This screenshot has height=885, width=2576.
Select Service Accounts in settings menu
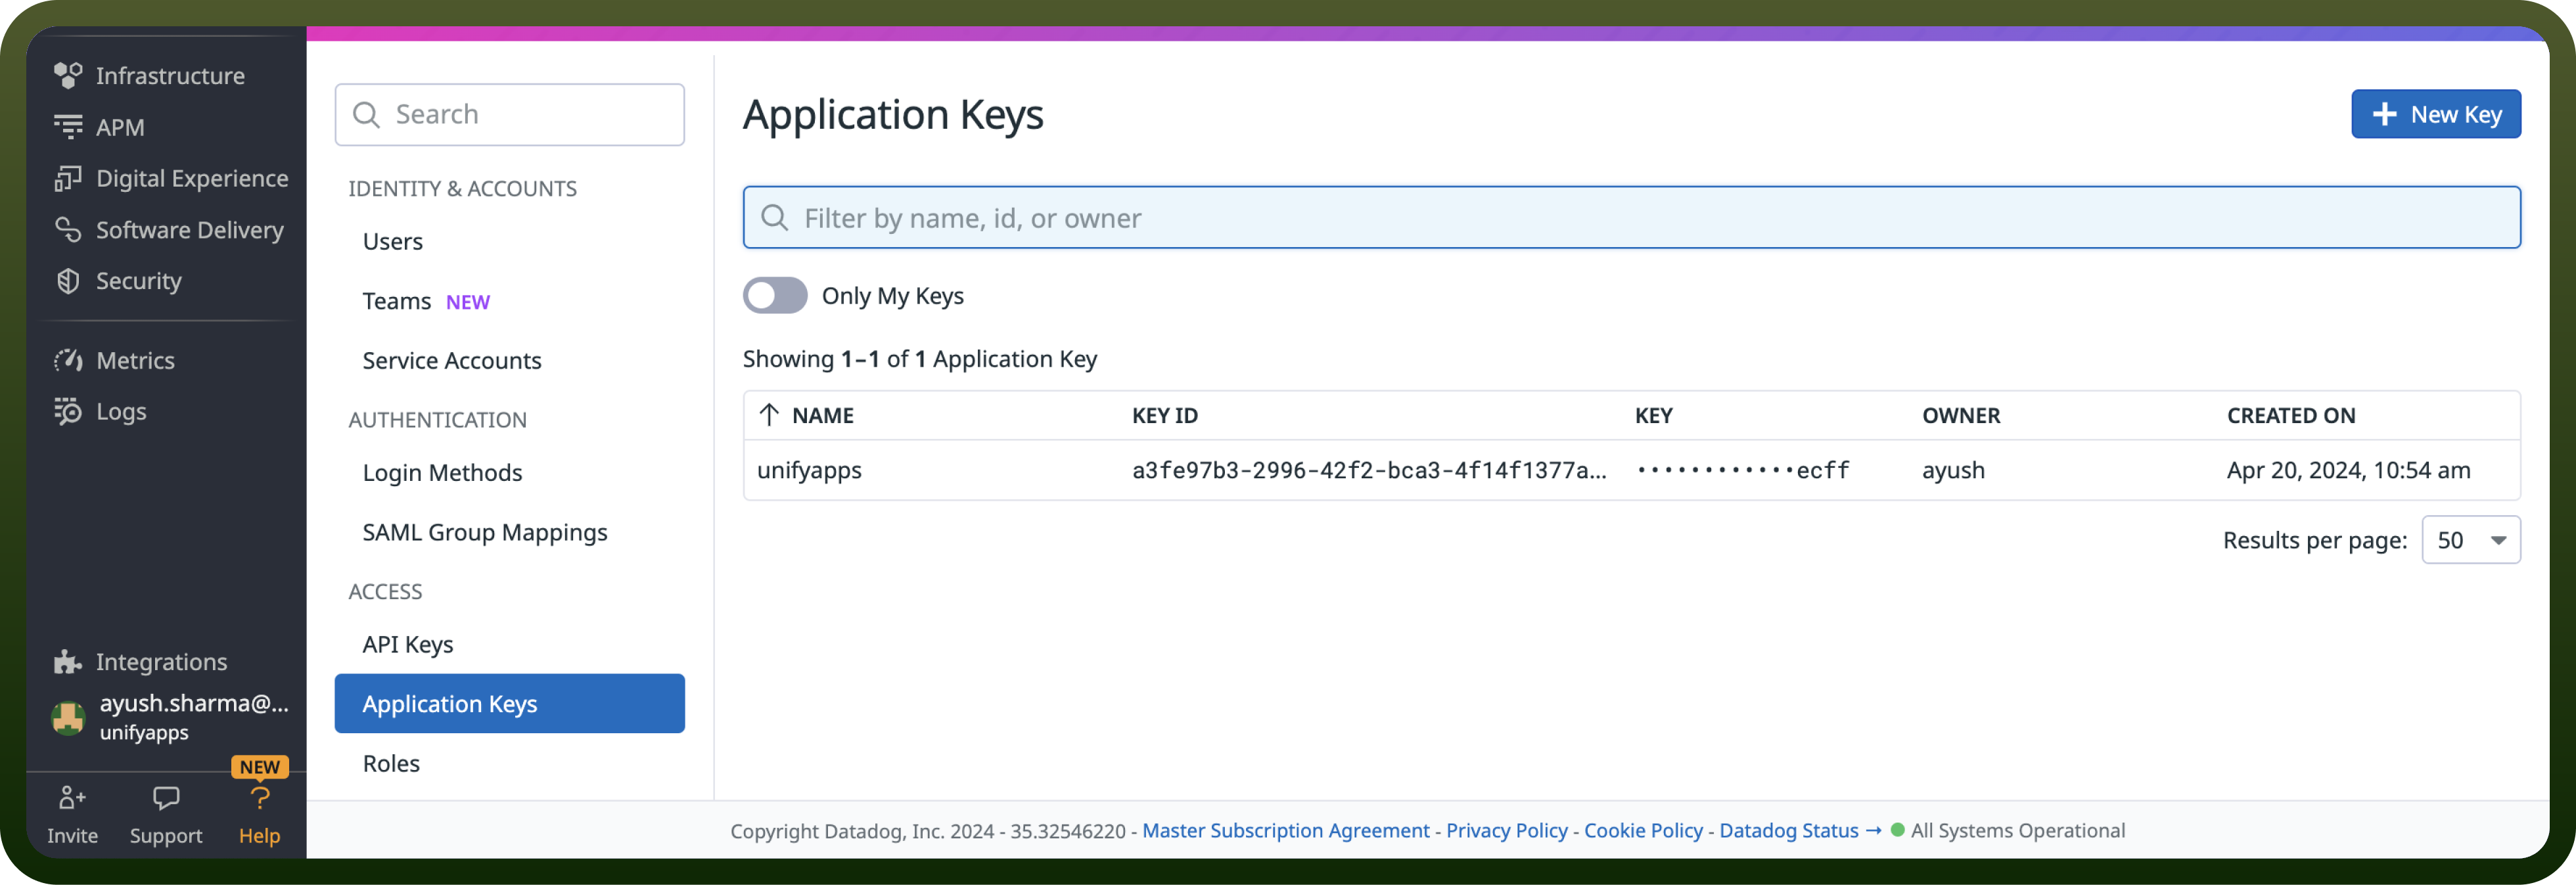click(x=452, y=360)
